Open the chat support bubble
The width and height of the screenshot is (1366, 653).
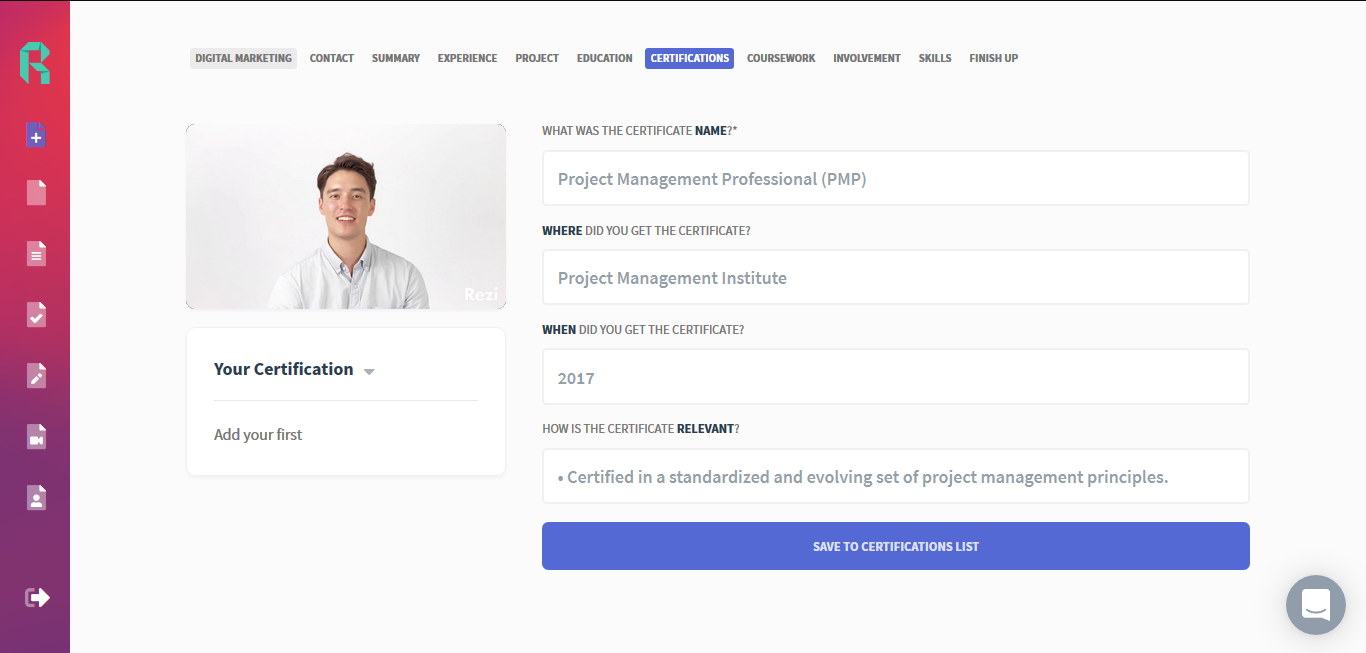[x=1316, y=605]
